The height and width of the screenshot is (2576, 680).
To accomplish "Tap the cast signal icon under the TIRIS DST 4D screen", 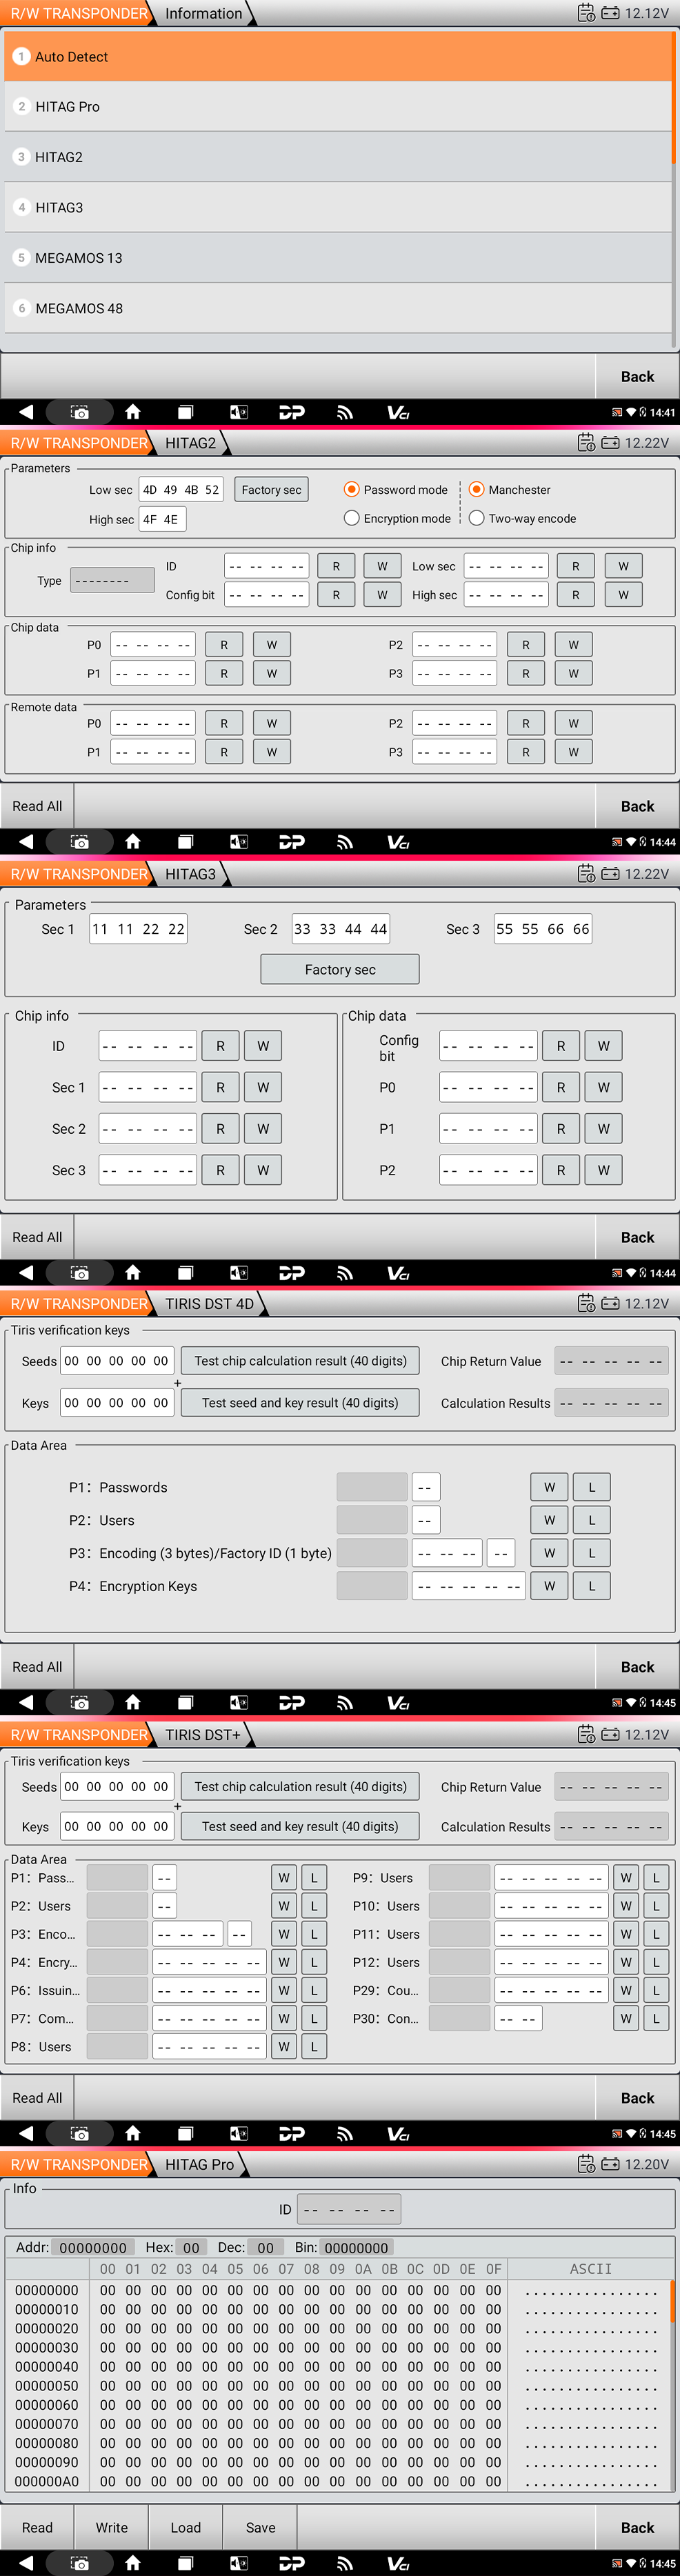I will pyautogui.click(x=344, y=1703).
